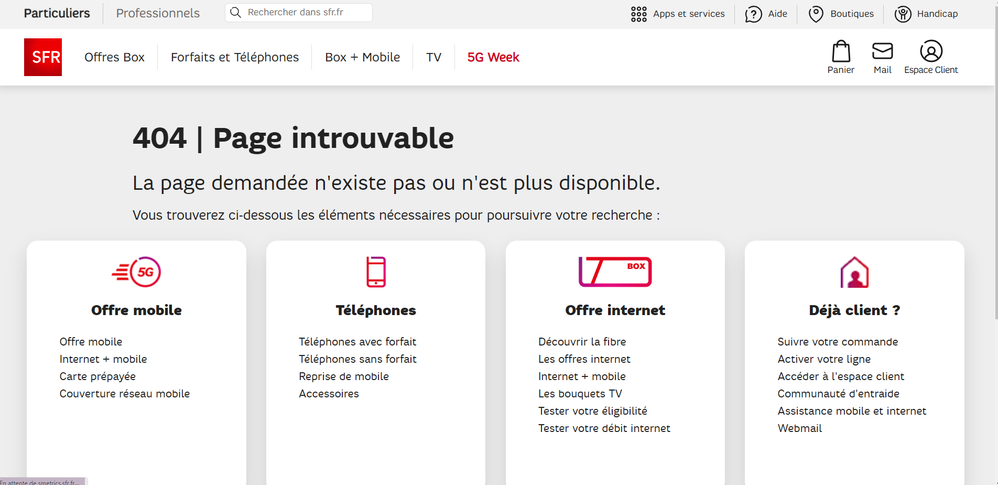This screenshot has height=485, width=998.
Task: Click the Déjà client ? card heading
Action: [854, 311]
